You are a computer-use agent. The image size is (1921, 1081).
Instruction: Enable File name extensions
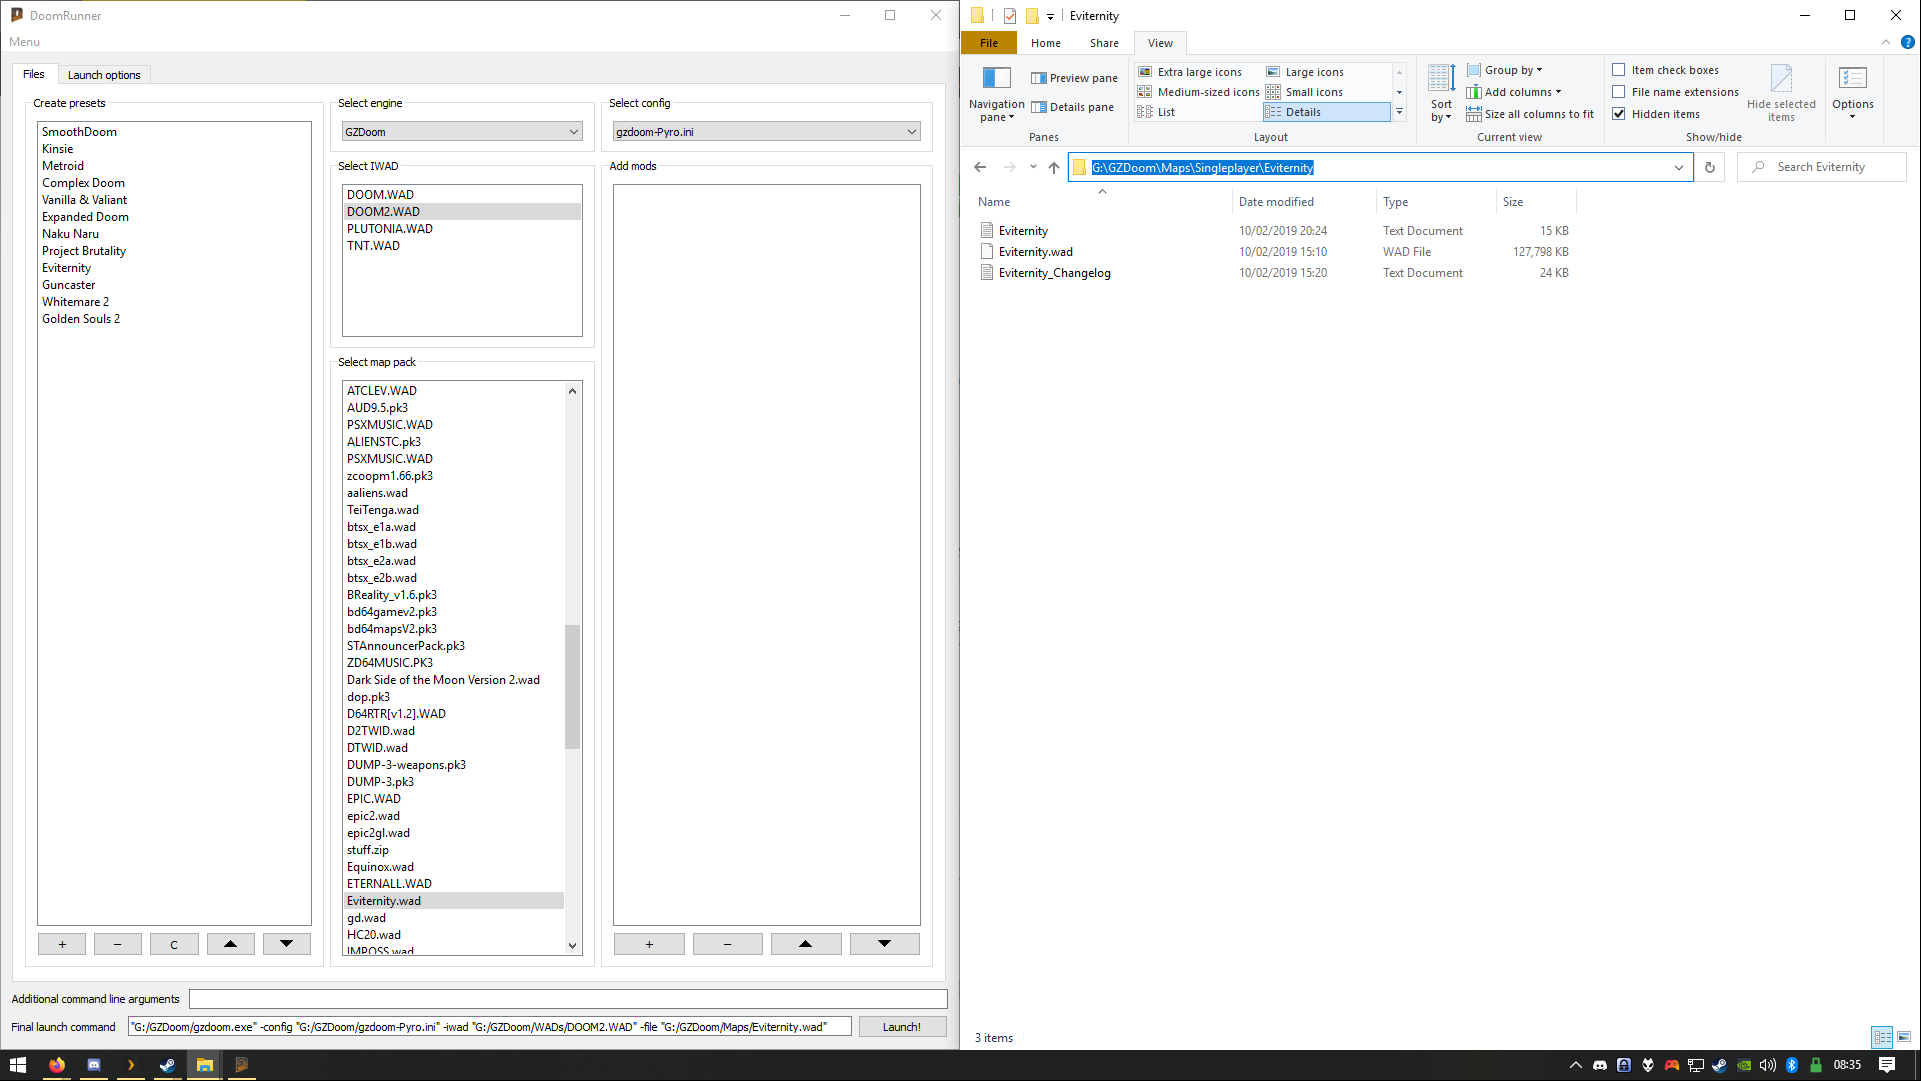tap(1619, 91)
